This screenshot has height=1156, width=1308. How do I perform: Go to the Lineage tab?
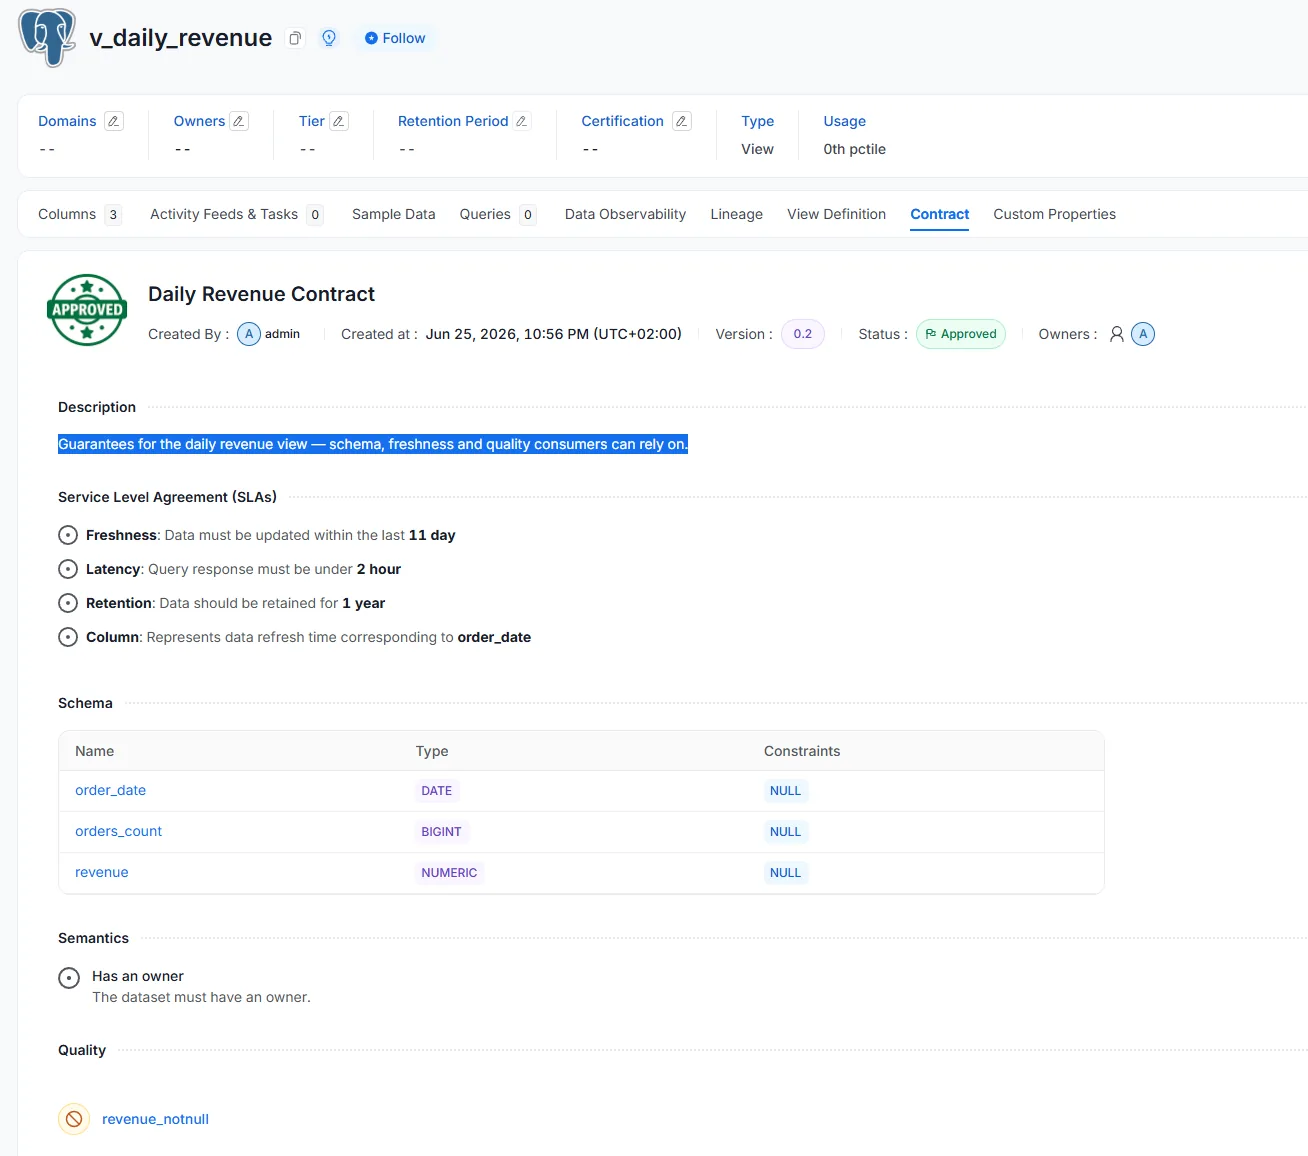click(x=737, y=214)
